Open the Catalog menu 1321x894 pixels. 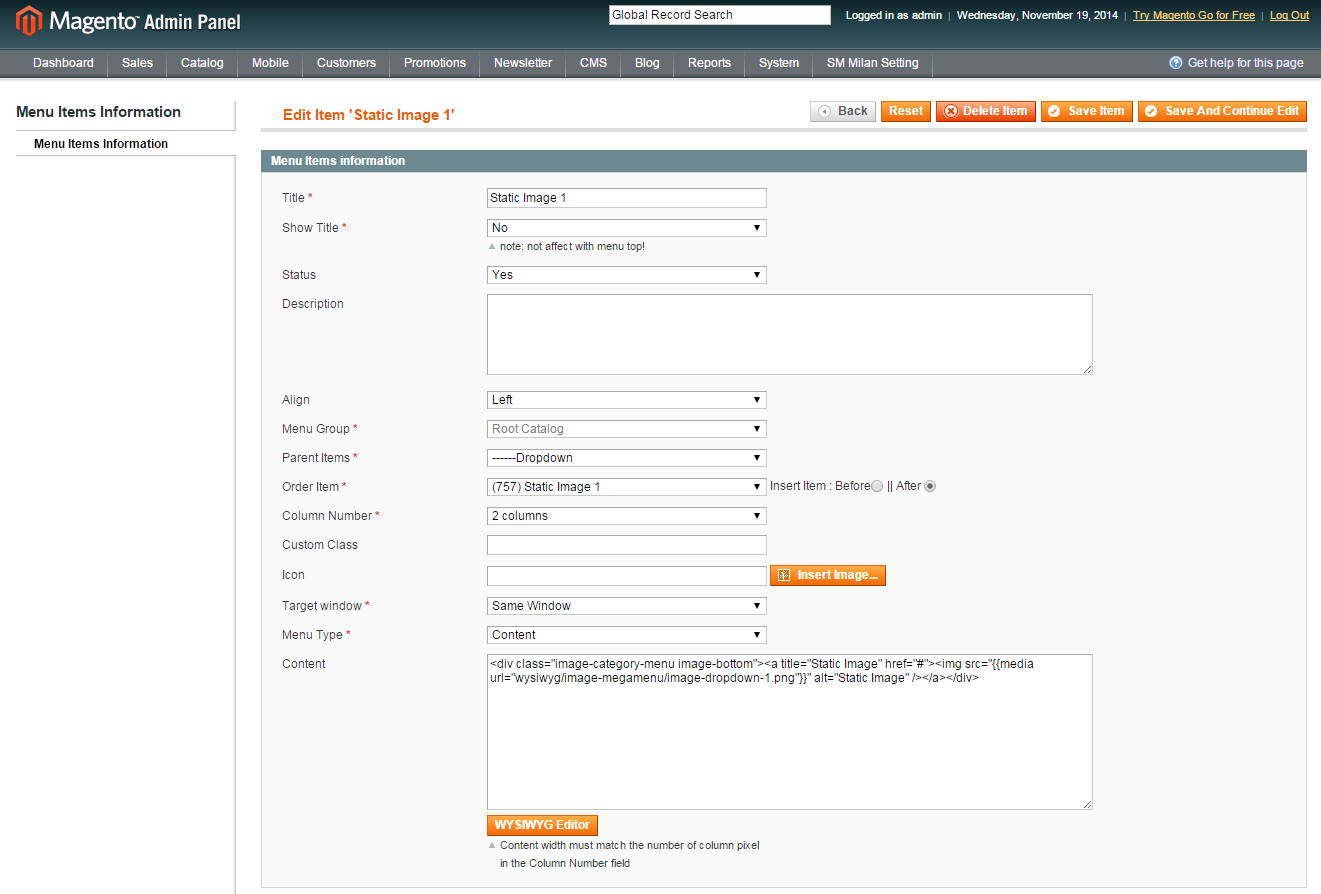click(x=202, y=63)
